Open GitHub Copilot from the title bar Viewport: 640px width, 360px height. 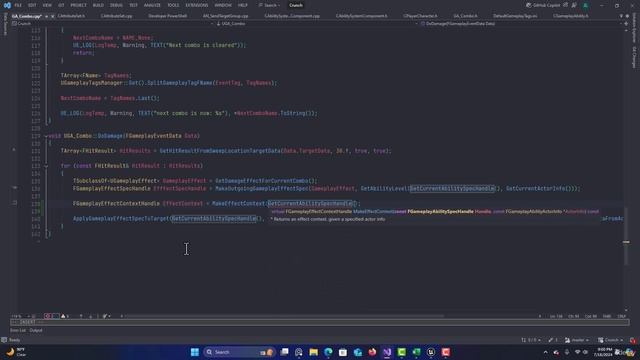pyautogui.click(x=543, y=5)
